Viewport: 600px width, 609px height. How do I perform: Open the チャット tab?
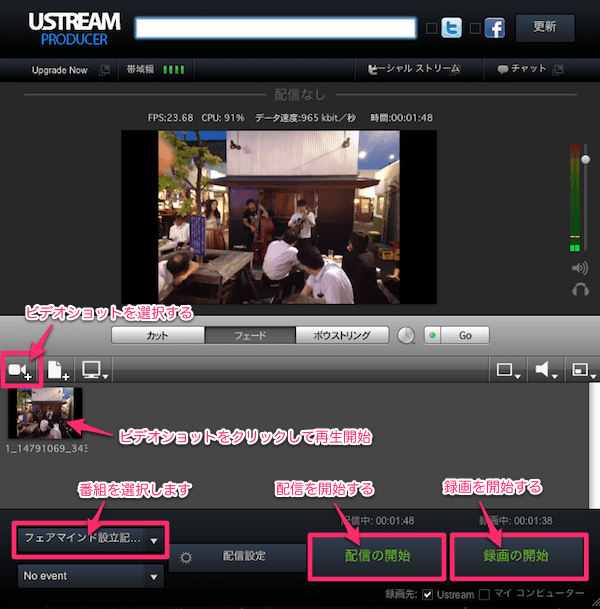click(x=530, y=70)
